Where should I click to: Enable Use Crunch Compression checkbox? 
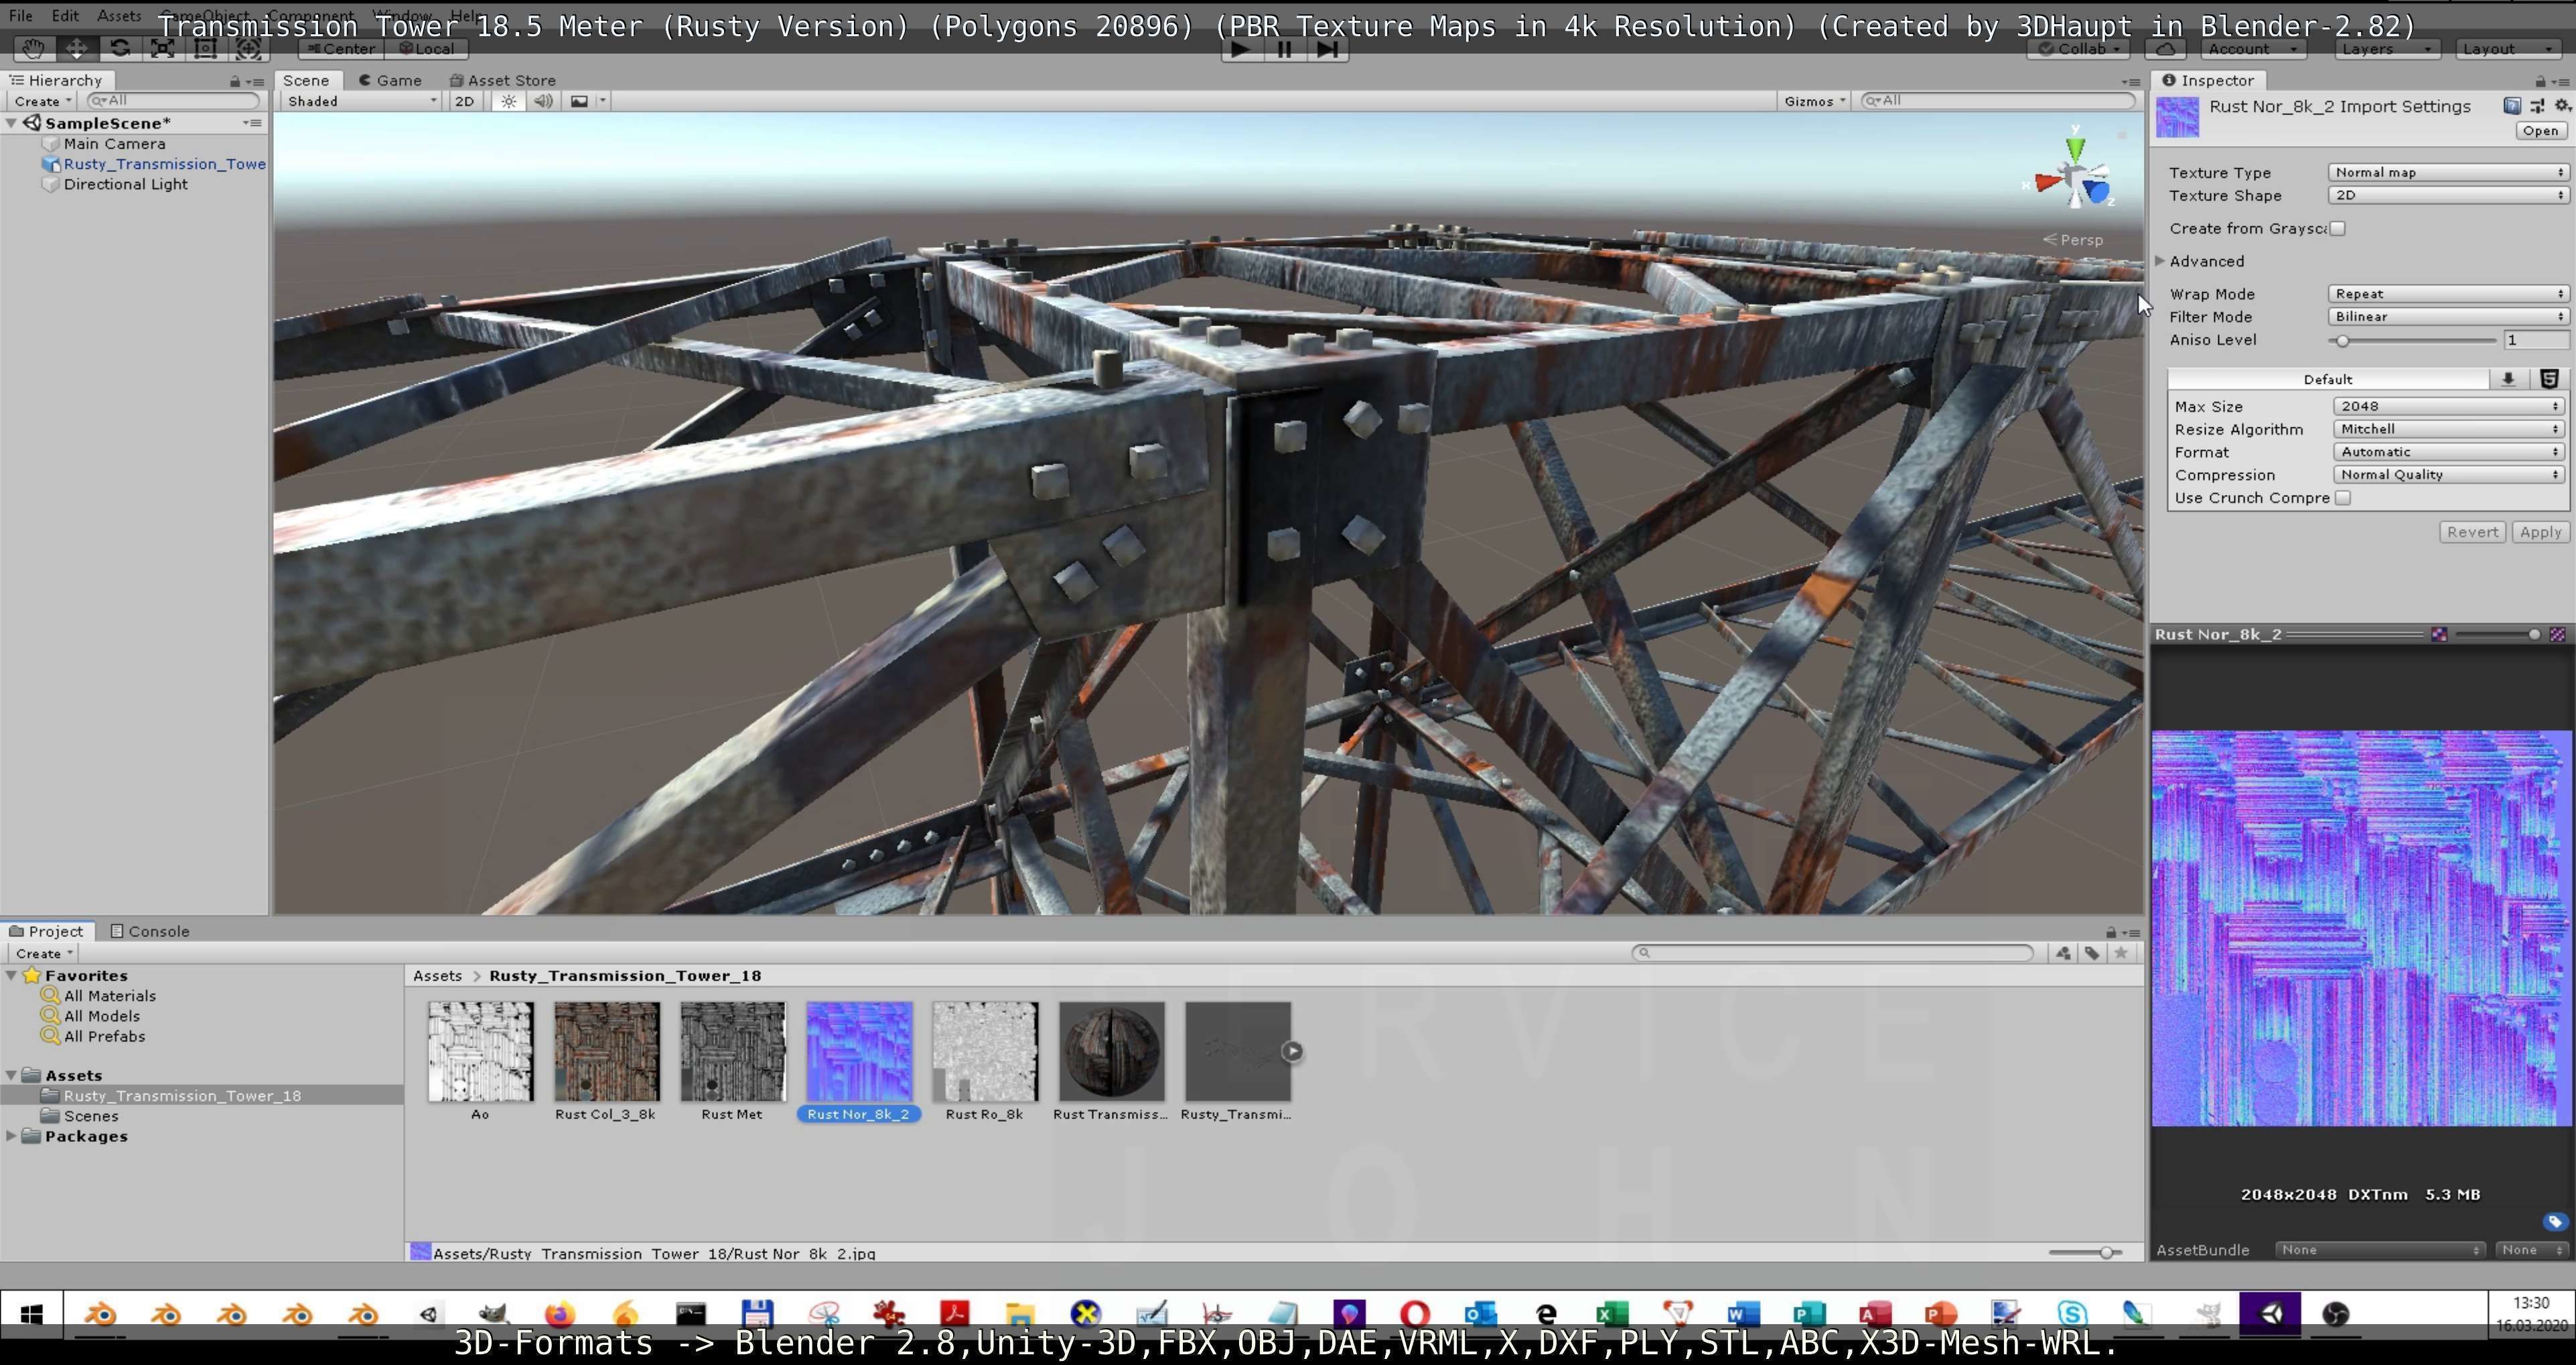click(x=2343, y=498)
